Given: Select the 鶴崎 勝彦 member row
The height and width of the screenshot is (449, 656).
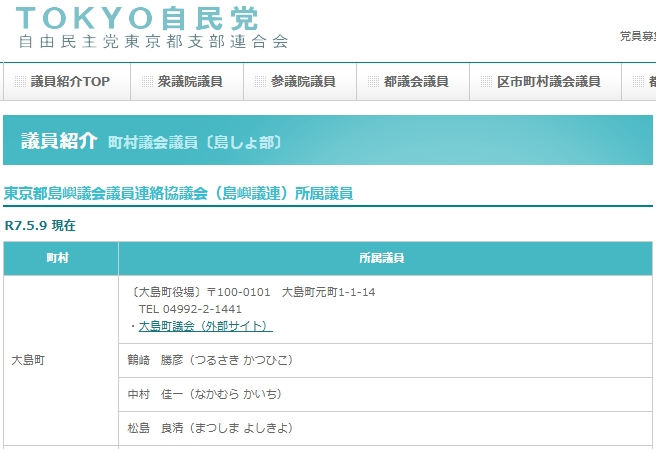Looking at the screenshot, I should (x=210, y=360).
